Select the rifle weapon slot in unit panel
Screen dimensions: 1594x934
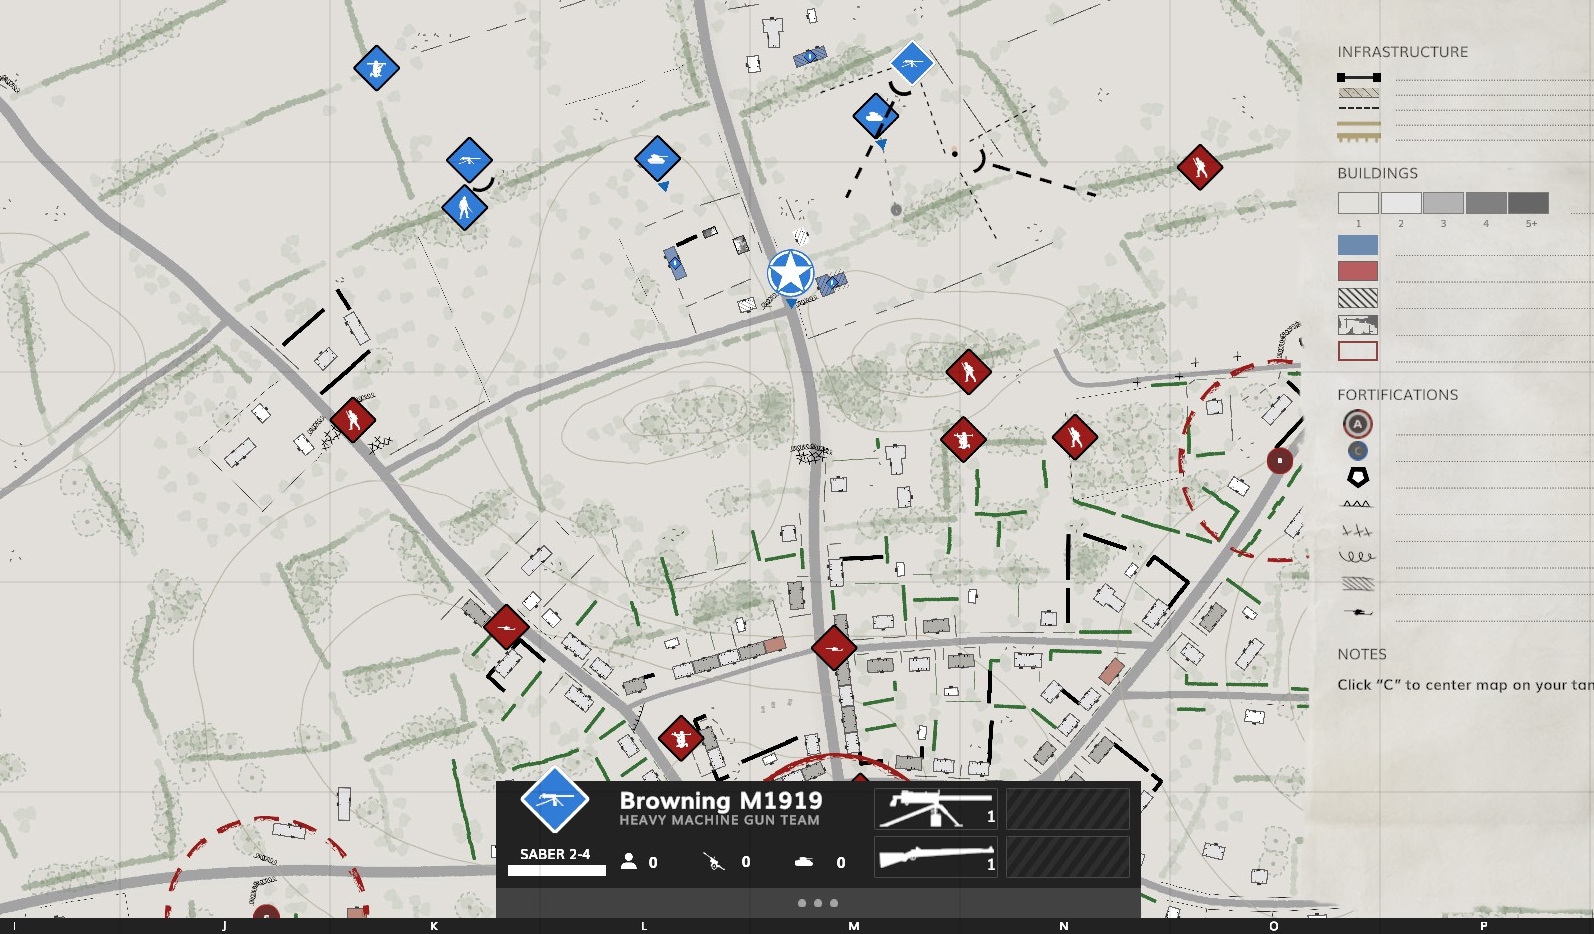tap(936, 857)
